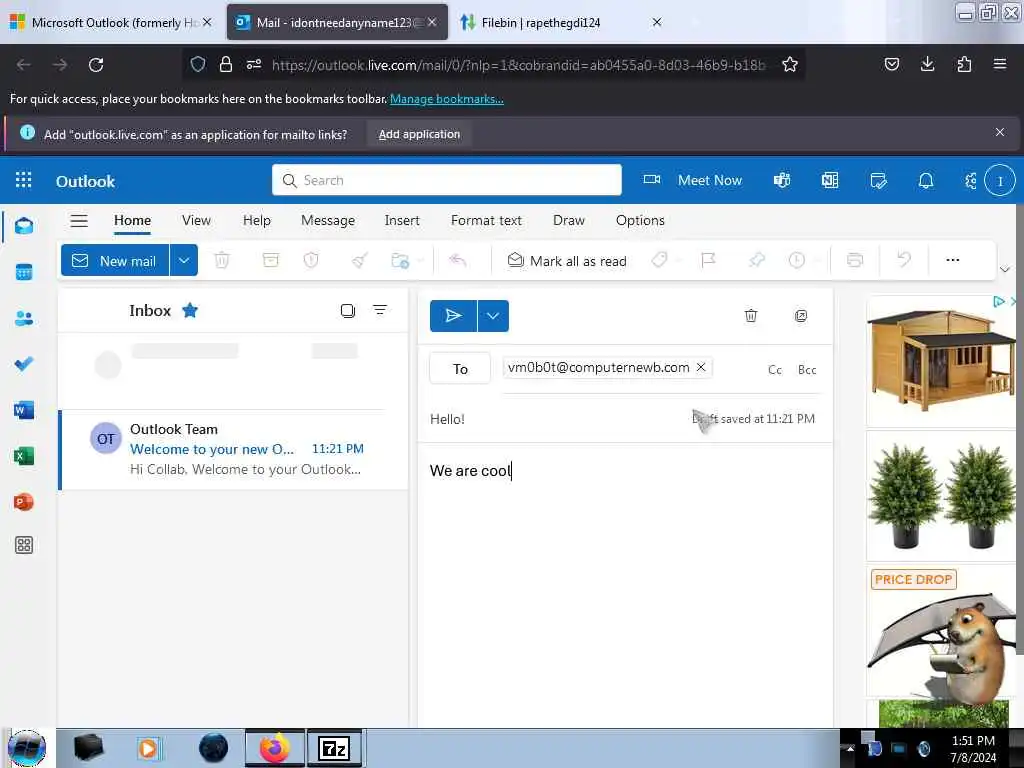This screenshot has height=768, width=1024.
Task: Click the Delete icon in the ribbon
Action: pyautogui.click(x=222, y=260)
